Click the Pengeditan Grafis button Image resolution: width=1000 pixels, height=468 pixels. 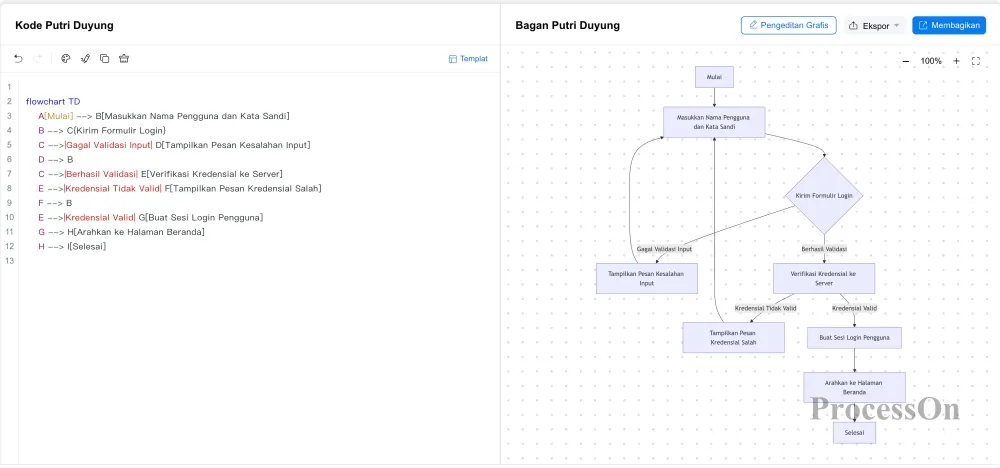pyautogui.click(x=788, y=26)
